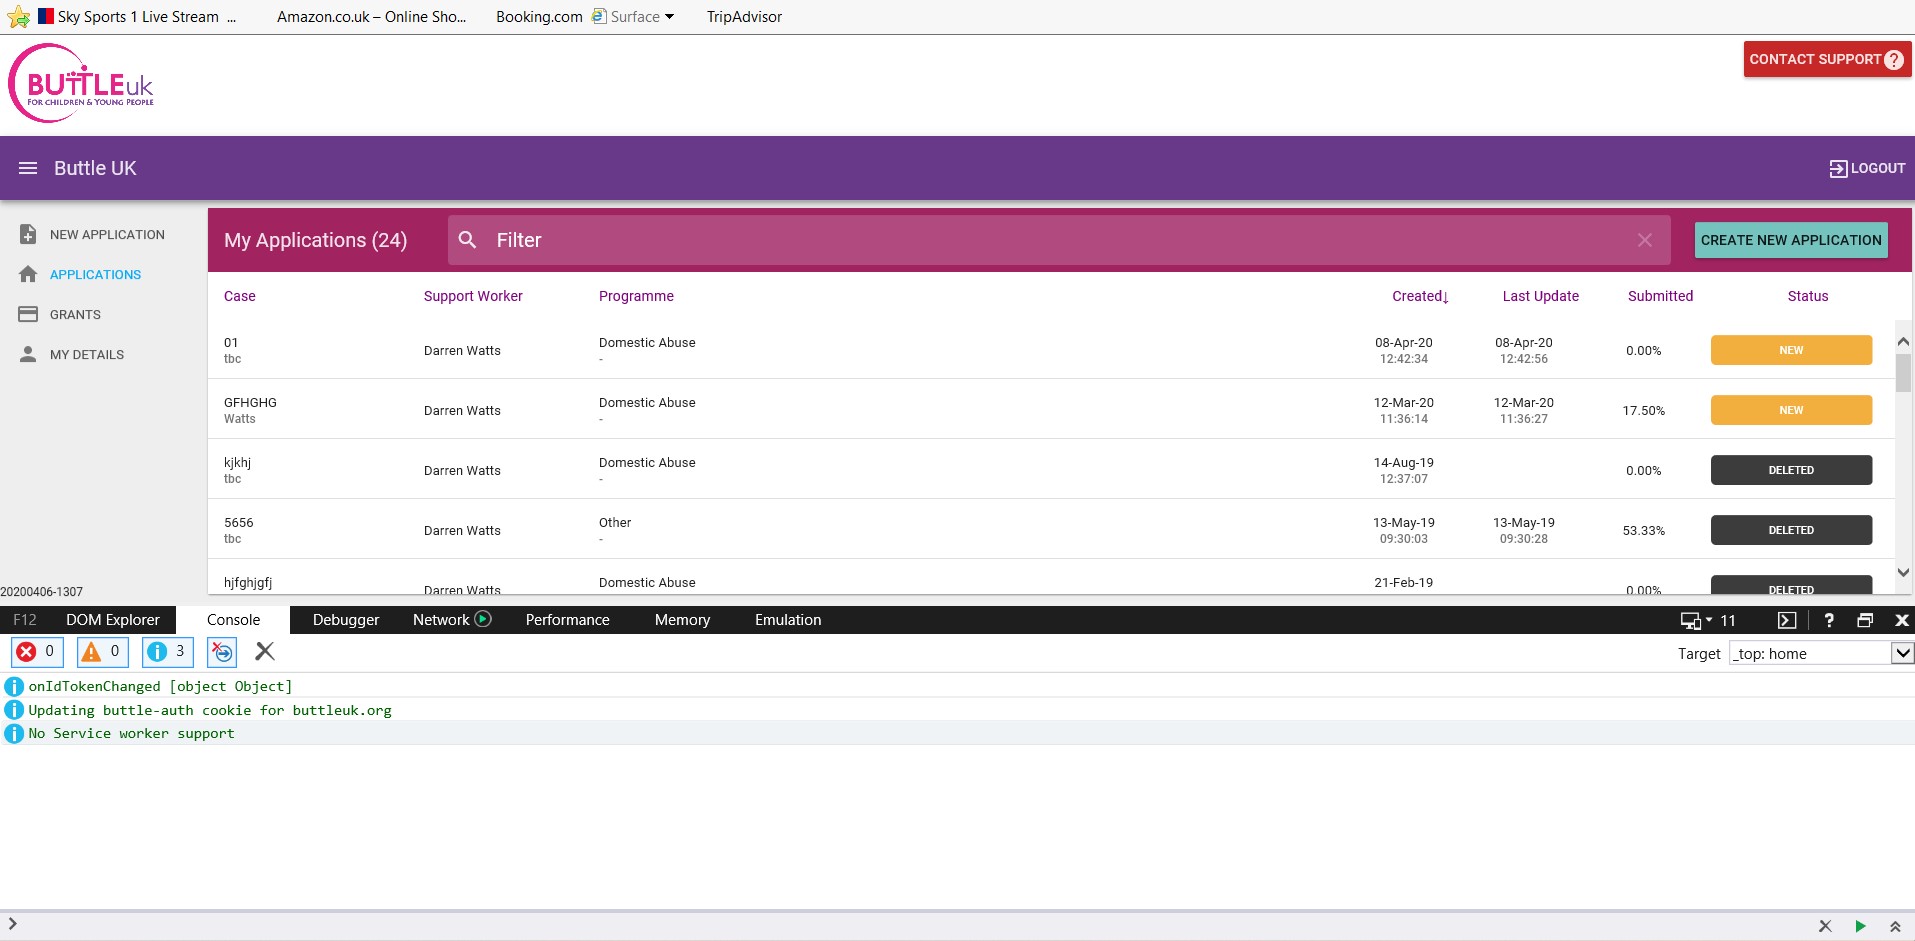Screen dimensions: 1915x941
Task: Expand the Surface favorites folder
Action: point(633,17)
